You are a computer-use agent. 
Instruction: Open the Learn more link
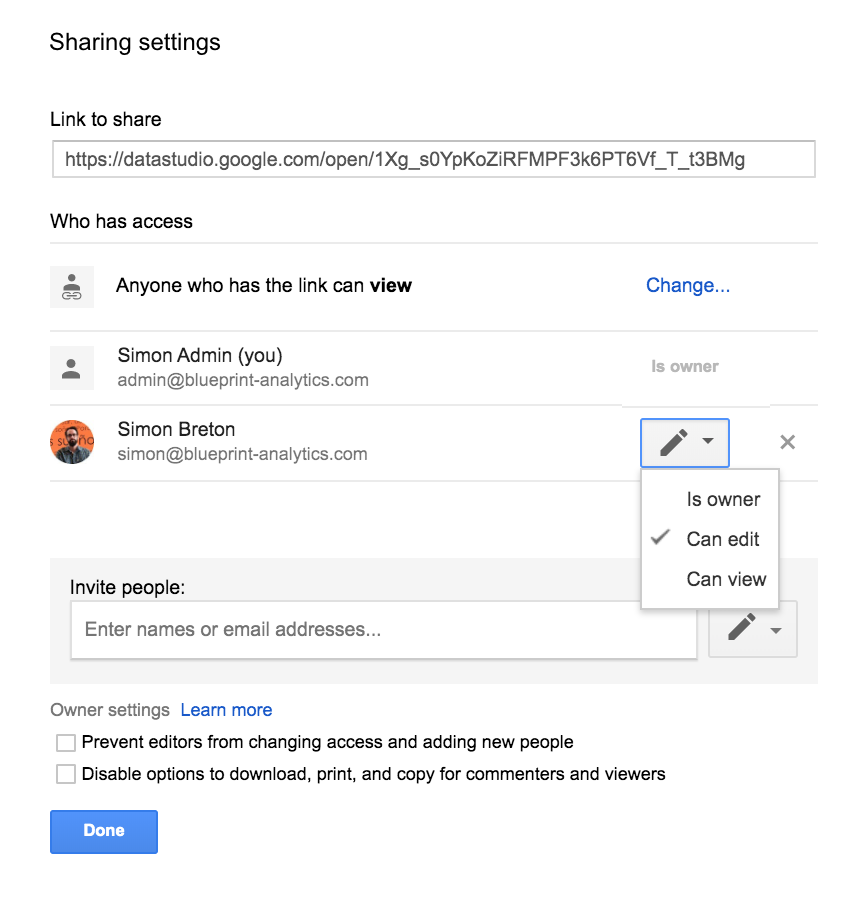[x=226, y=710]
